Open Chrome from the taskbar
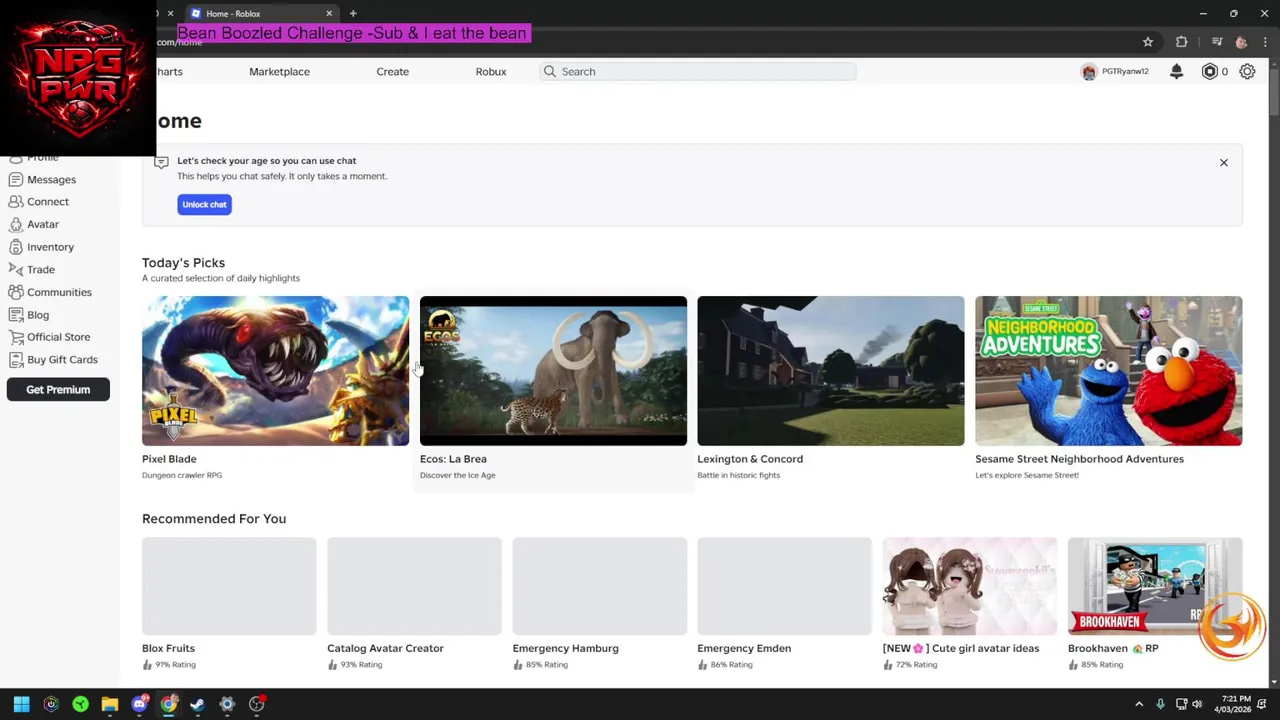This screenshot has width=1280, height=720. coord(168,704)
